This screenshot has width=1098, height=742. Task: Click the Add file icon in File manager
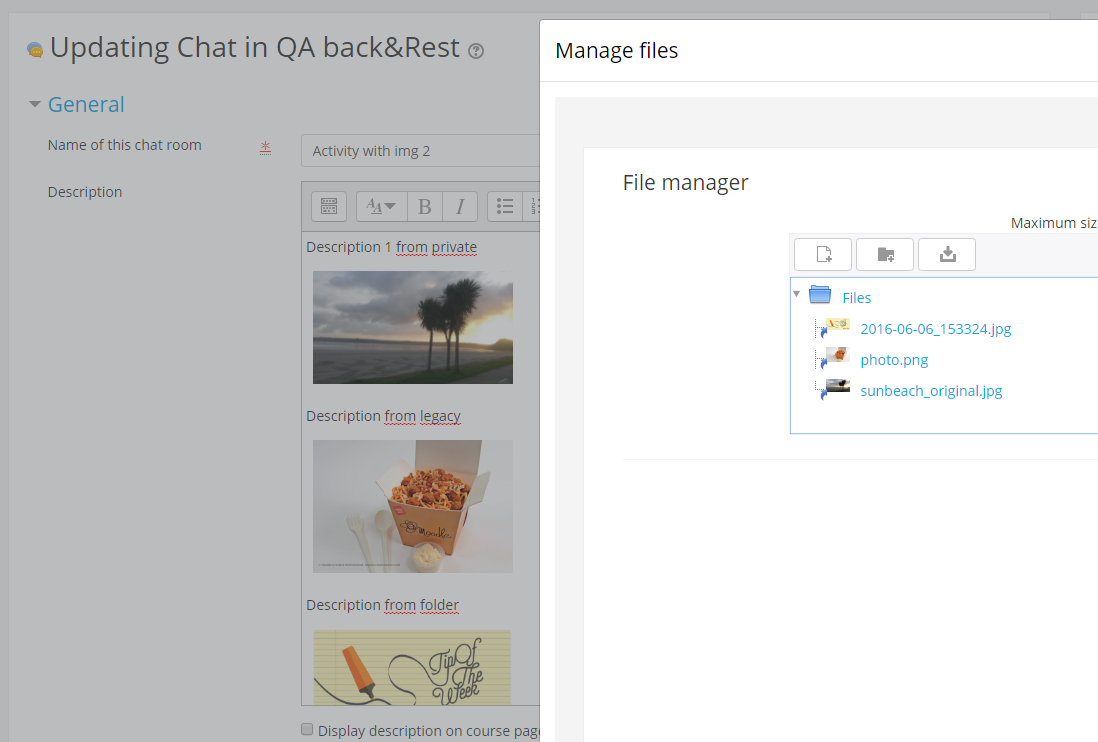click(823, 254)
